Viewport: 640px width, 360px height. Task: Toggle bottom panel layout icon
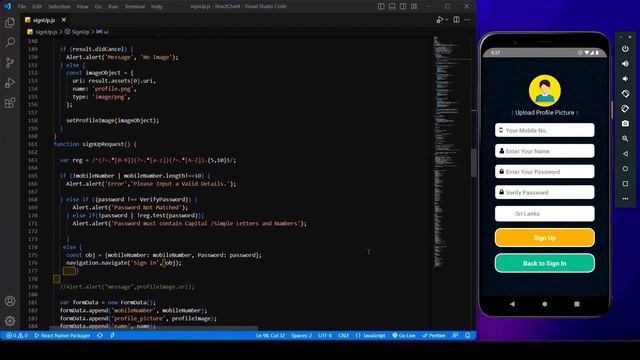tap(392, 6)
